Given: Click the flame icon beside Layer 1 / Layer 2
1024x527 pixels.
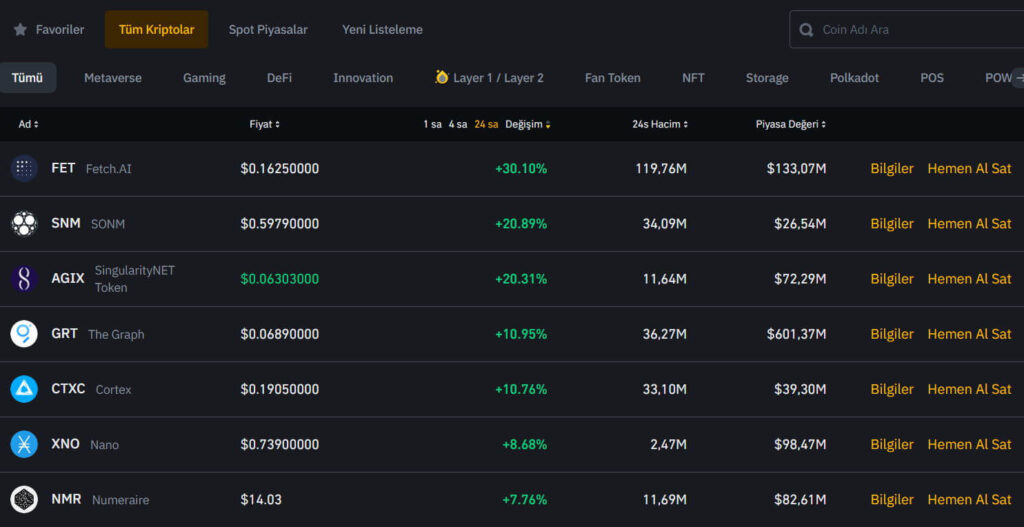Looking at the screenshot, I should [x=442, y=77].
